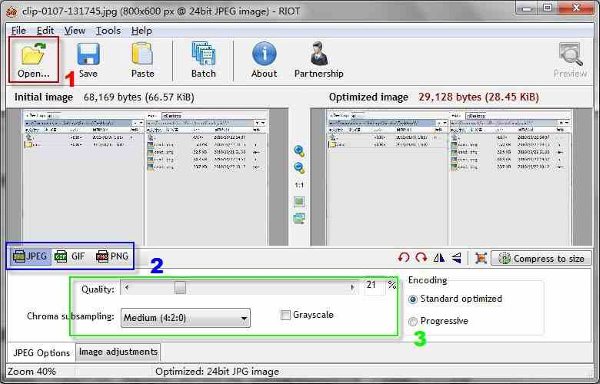
Task: Paste an image from the clipboard via the Paste icon
Action: coord(143,60)
